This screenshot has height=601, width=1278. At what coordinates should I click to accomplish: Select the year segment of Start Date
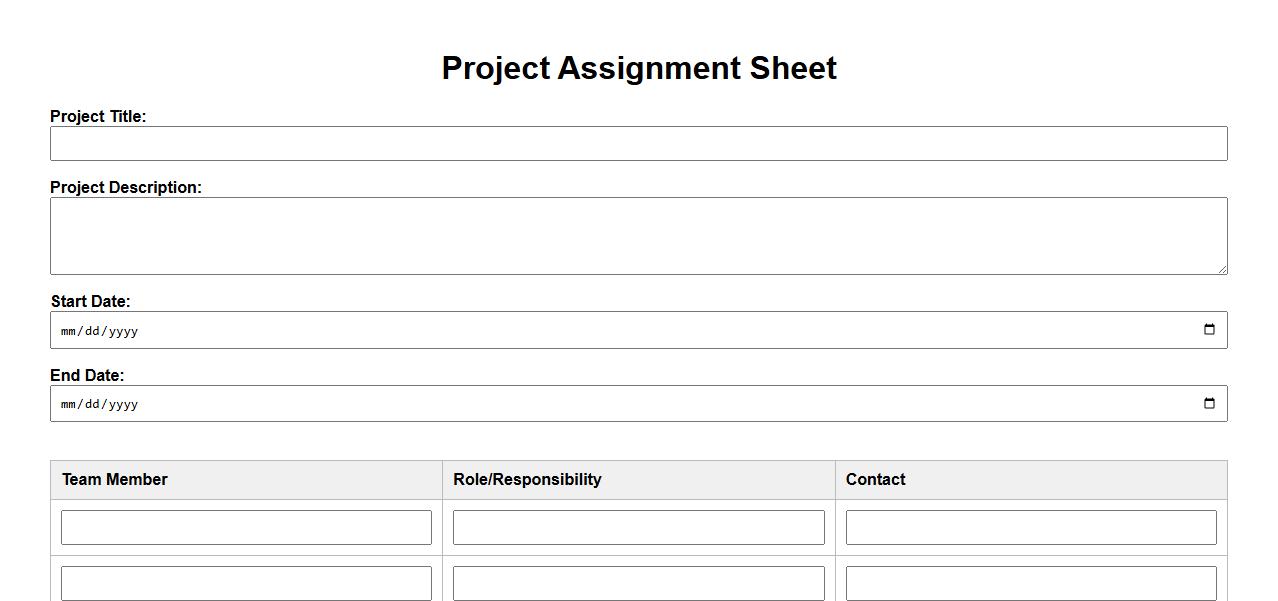(123, 331)
